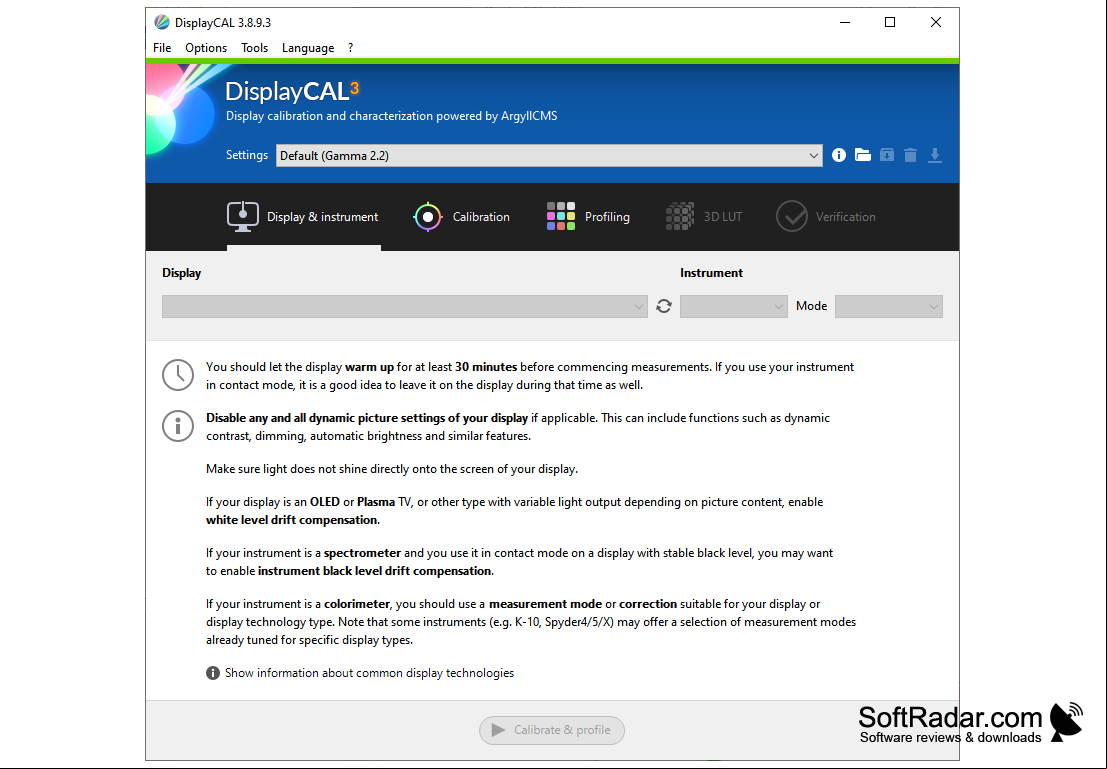This screenshot has height=769, width=1107.
Task: Expand the Mode dropdown
Action: click(x=889, y=306)
